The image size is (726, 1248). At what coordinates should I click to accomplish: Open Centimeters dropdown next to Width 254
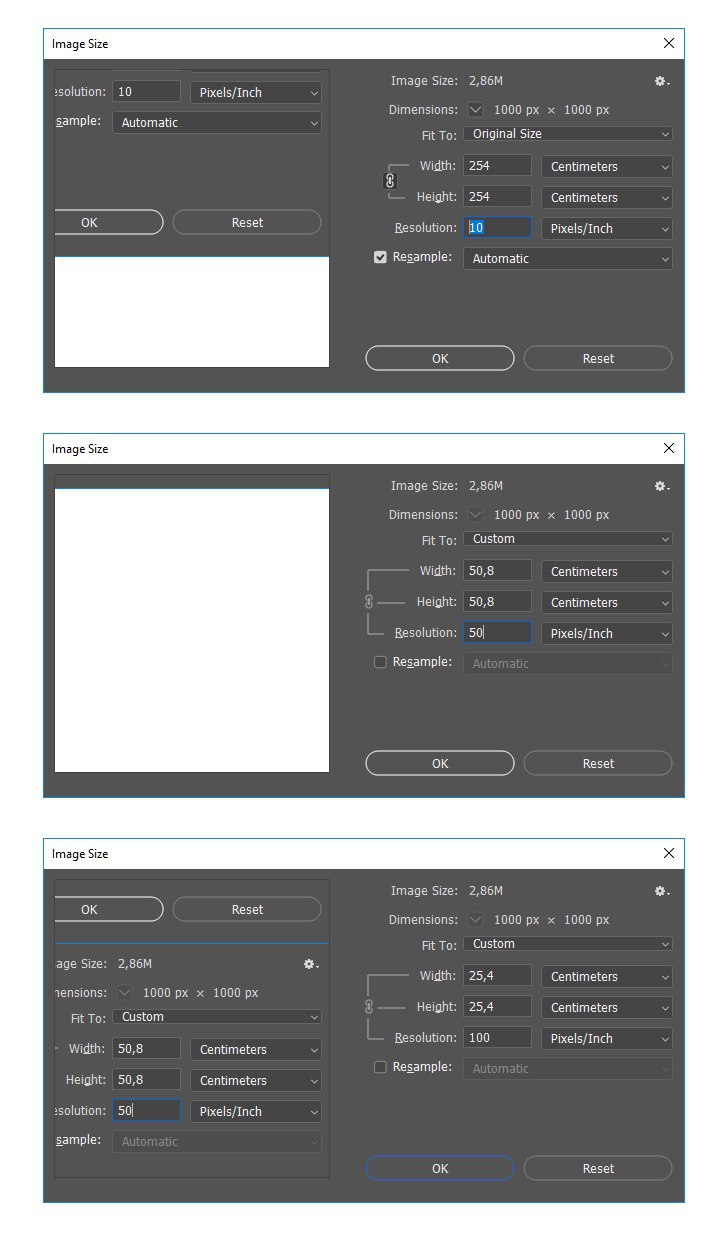point(607,167)
